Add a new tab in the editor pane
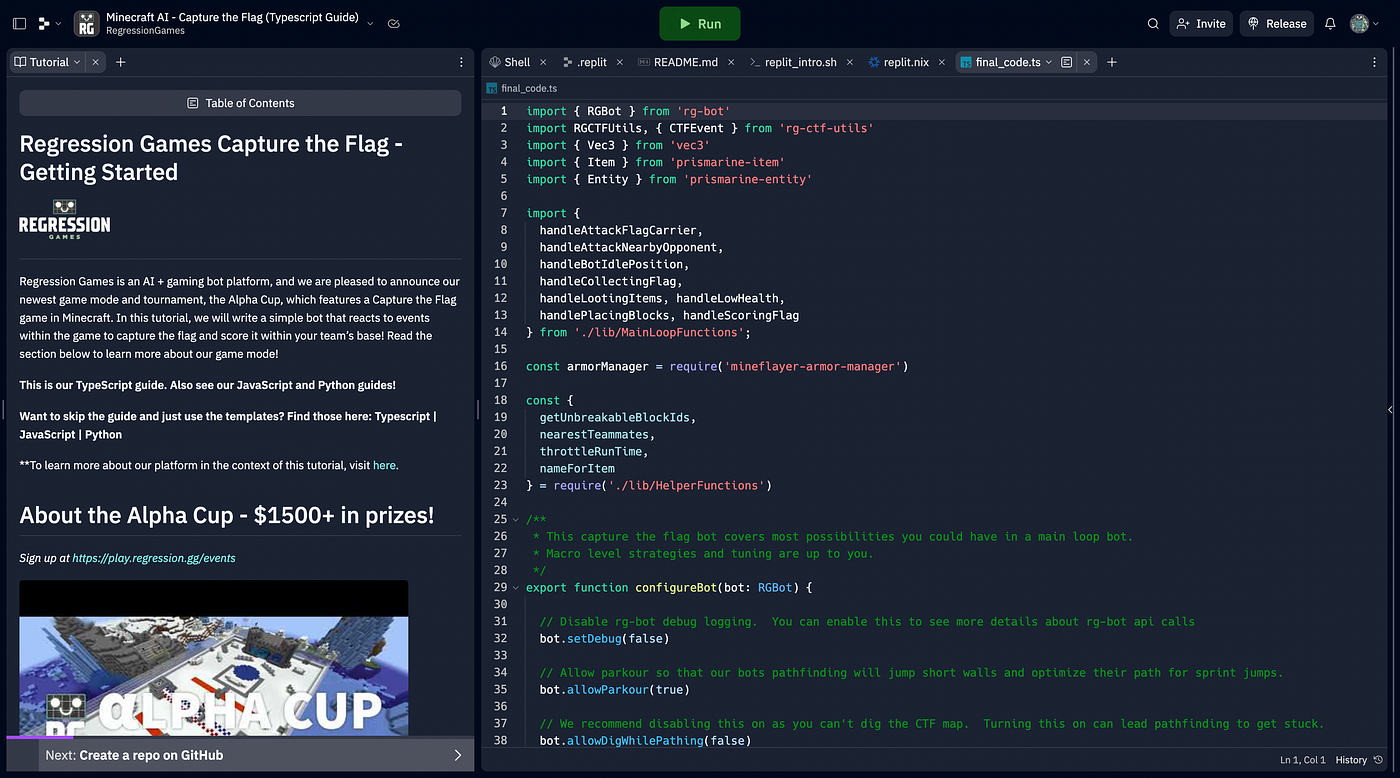This screenshot has height=778, width=1400. pos(1111,62)
